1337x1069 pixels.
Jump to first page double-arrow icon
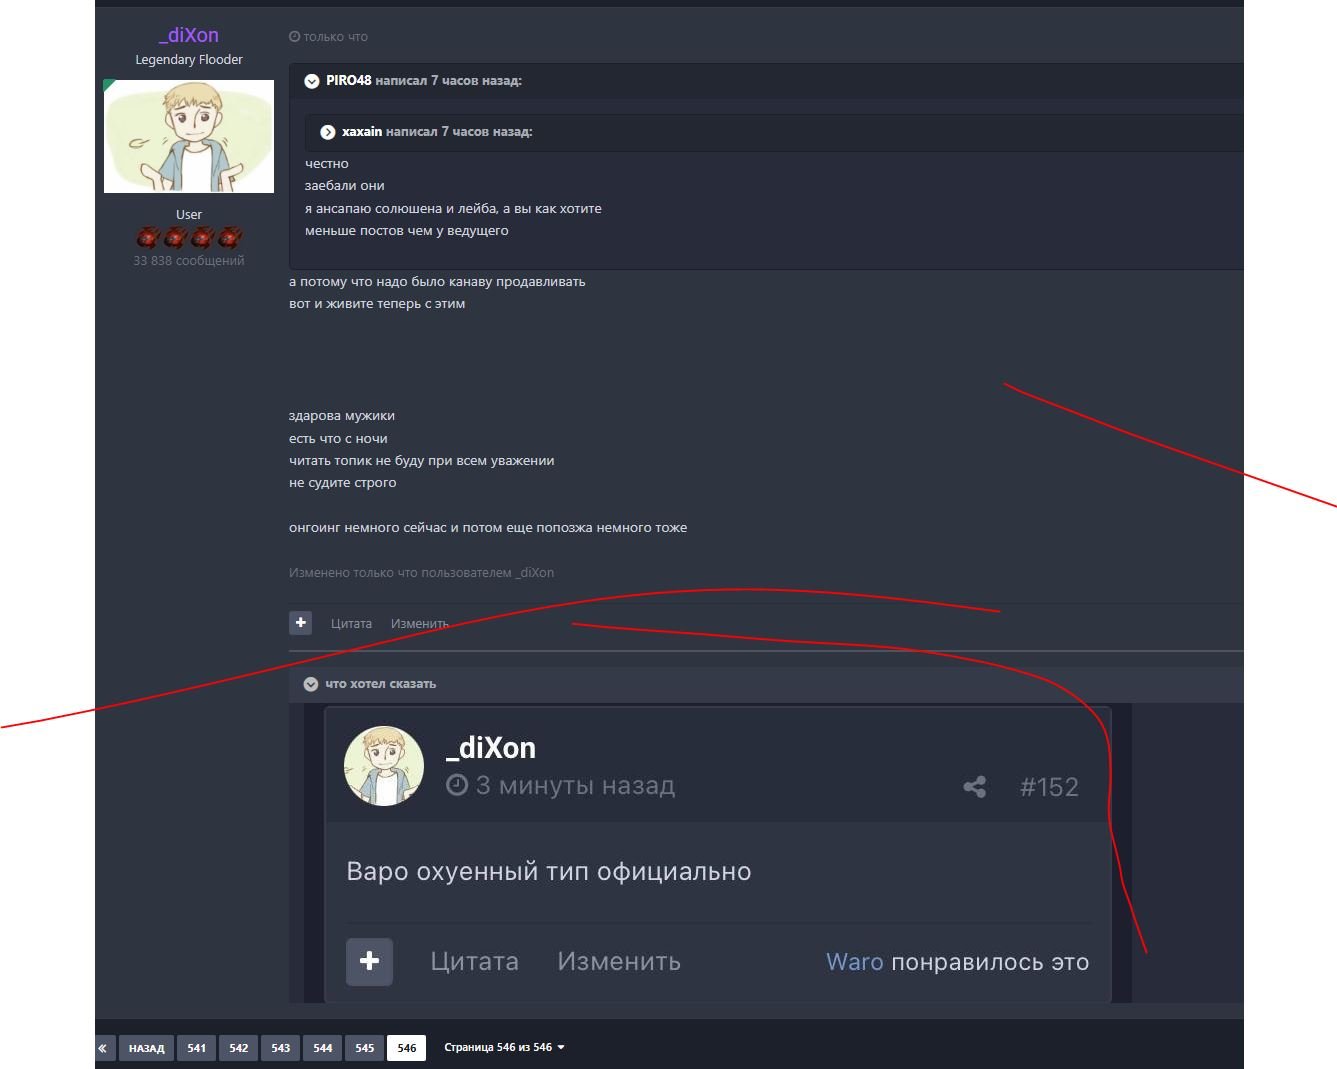pos(103,1048)
